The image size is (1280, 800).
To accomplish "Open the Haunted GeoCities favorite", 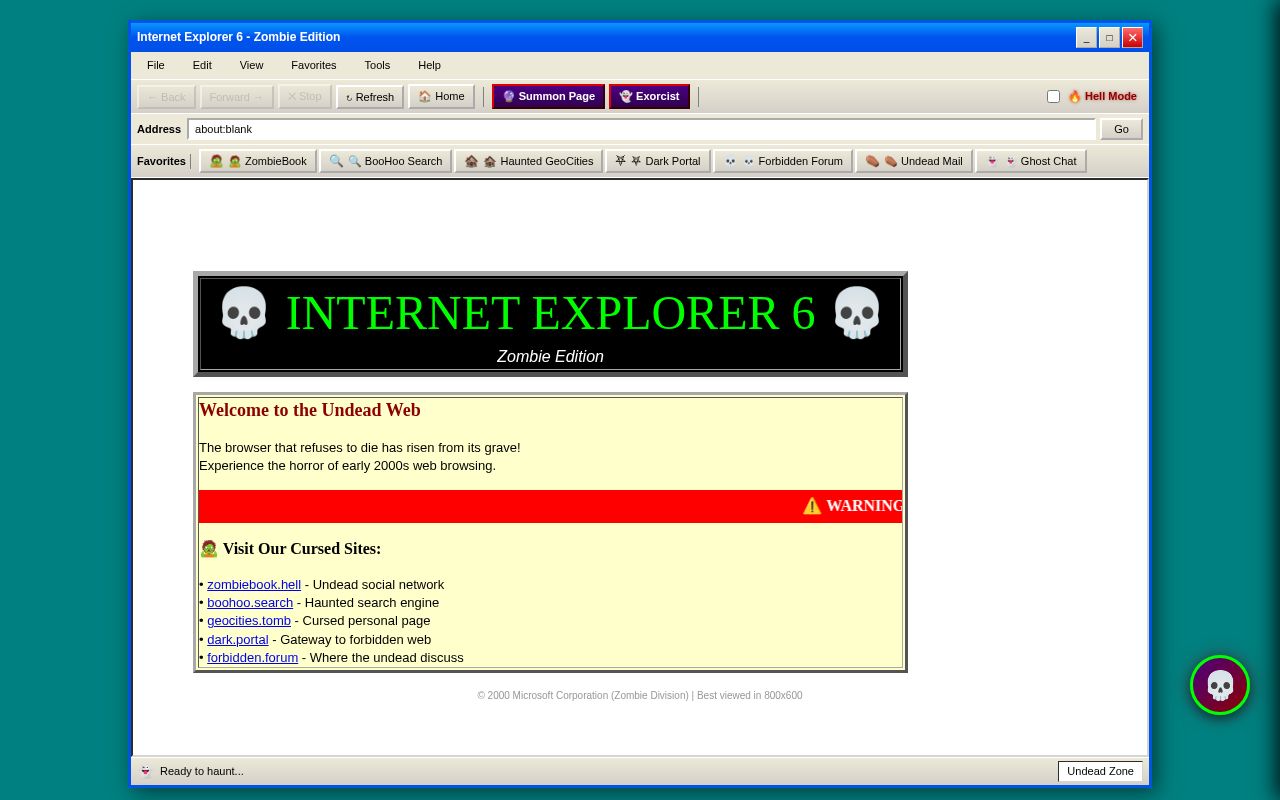I will [529, 161].
